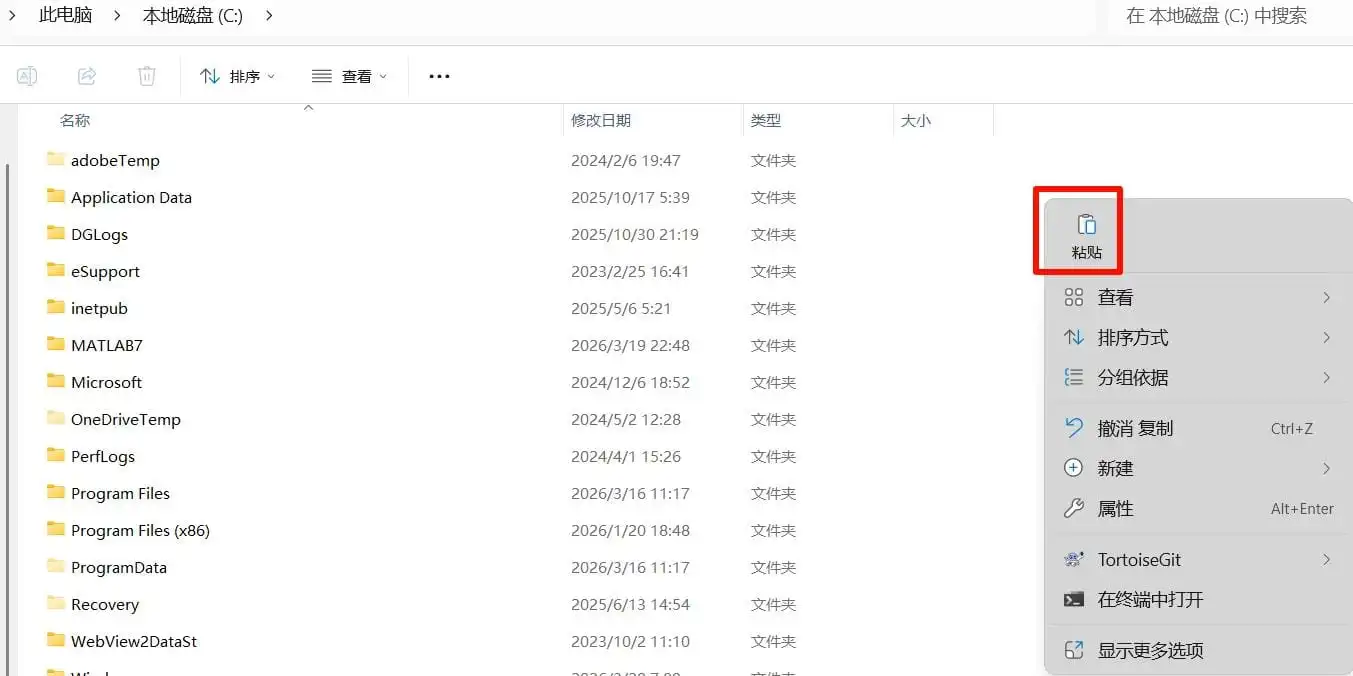Click the grid icon next to 查看 in the context menu
Viewport: 1353px width, 676px height.
pyautogui.click(x=1074, y=297)
